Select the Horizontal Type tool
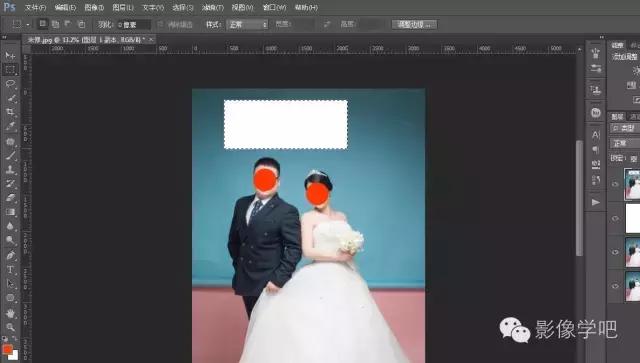The width and height of the screenshot is (640, 363). point(10,270)
